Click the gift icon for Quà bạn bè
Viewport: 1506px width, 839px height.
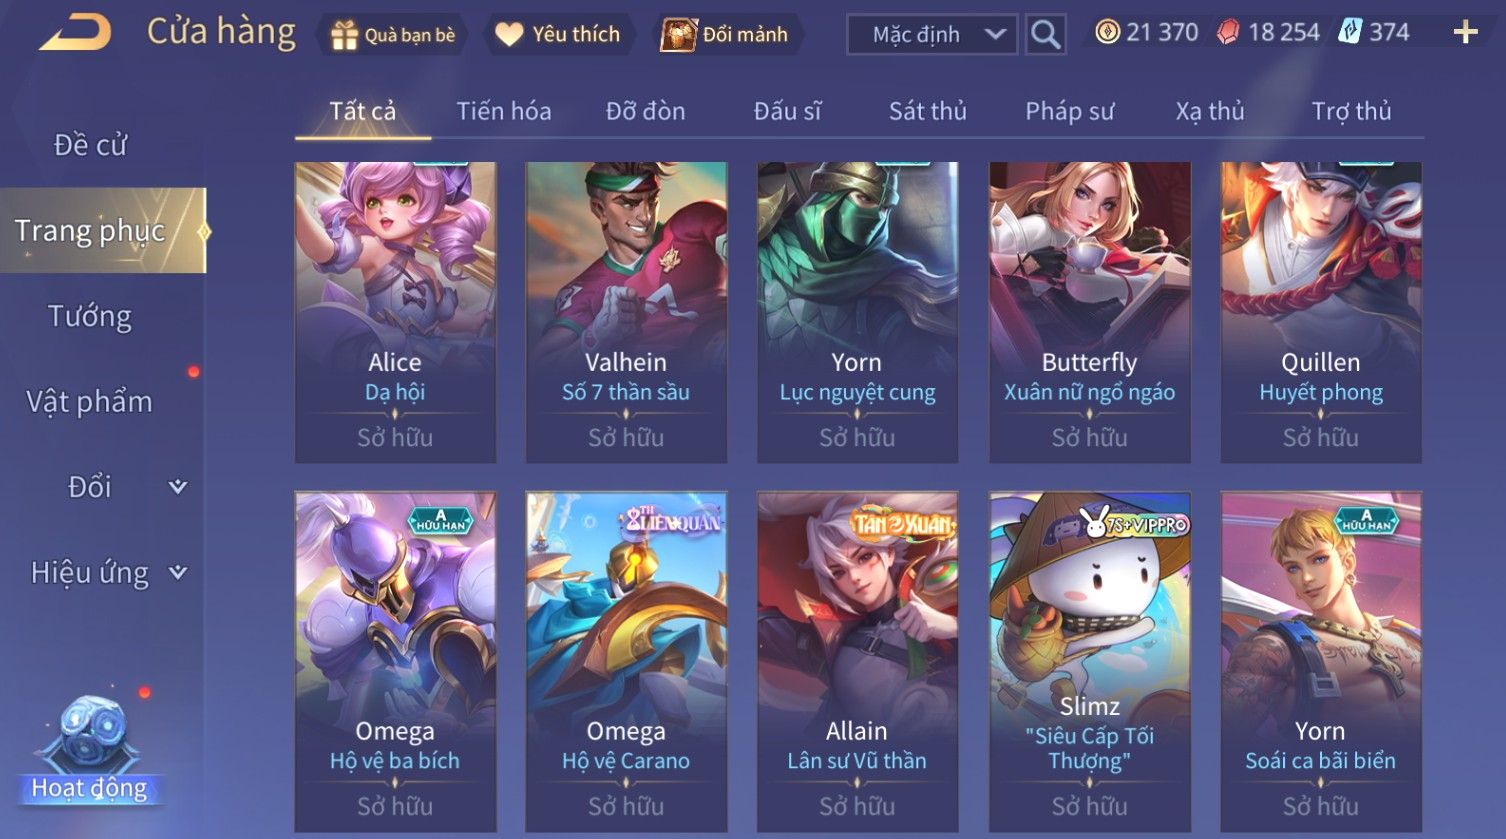pos(344,35)
